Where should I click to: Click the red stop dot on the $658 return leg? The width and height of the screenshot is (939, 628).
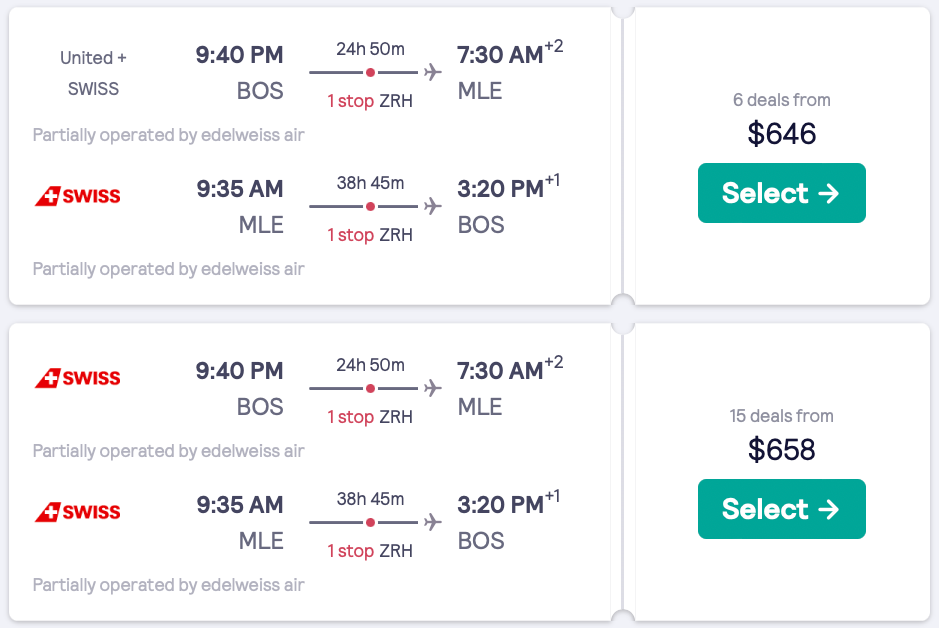(x=370, y=522)
